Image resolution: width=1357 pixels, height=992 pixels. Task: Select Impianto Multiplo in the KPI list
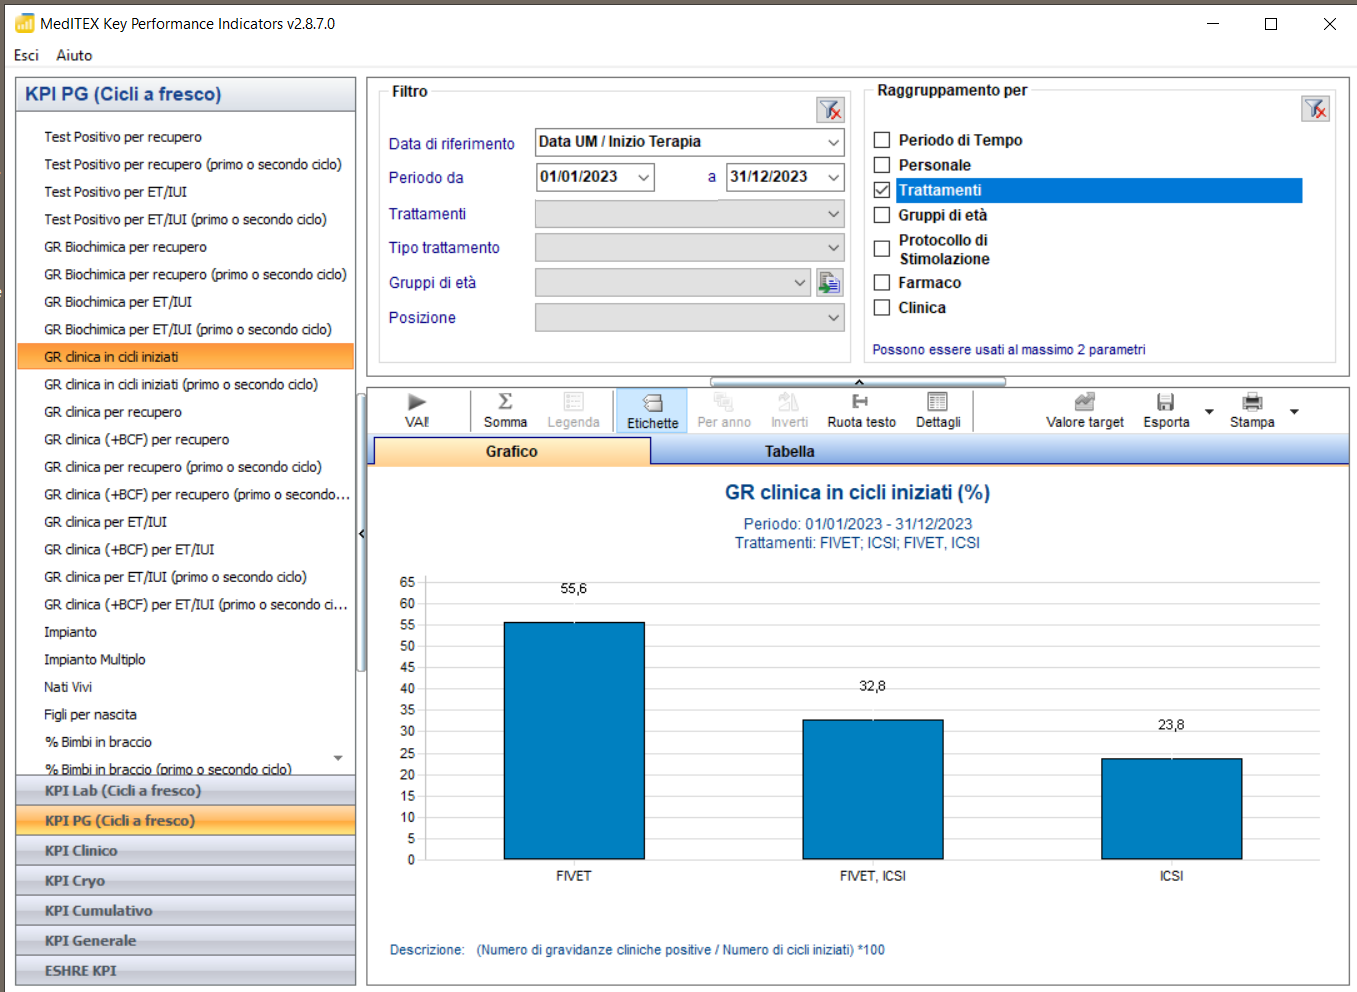tap(95, 660)
